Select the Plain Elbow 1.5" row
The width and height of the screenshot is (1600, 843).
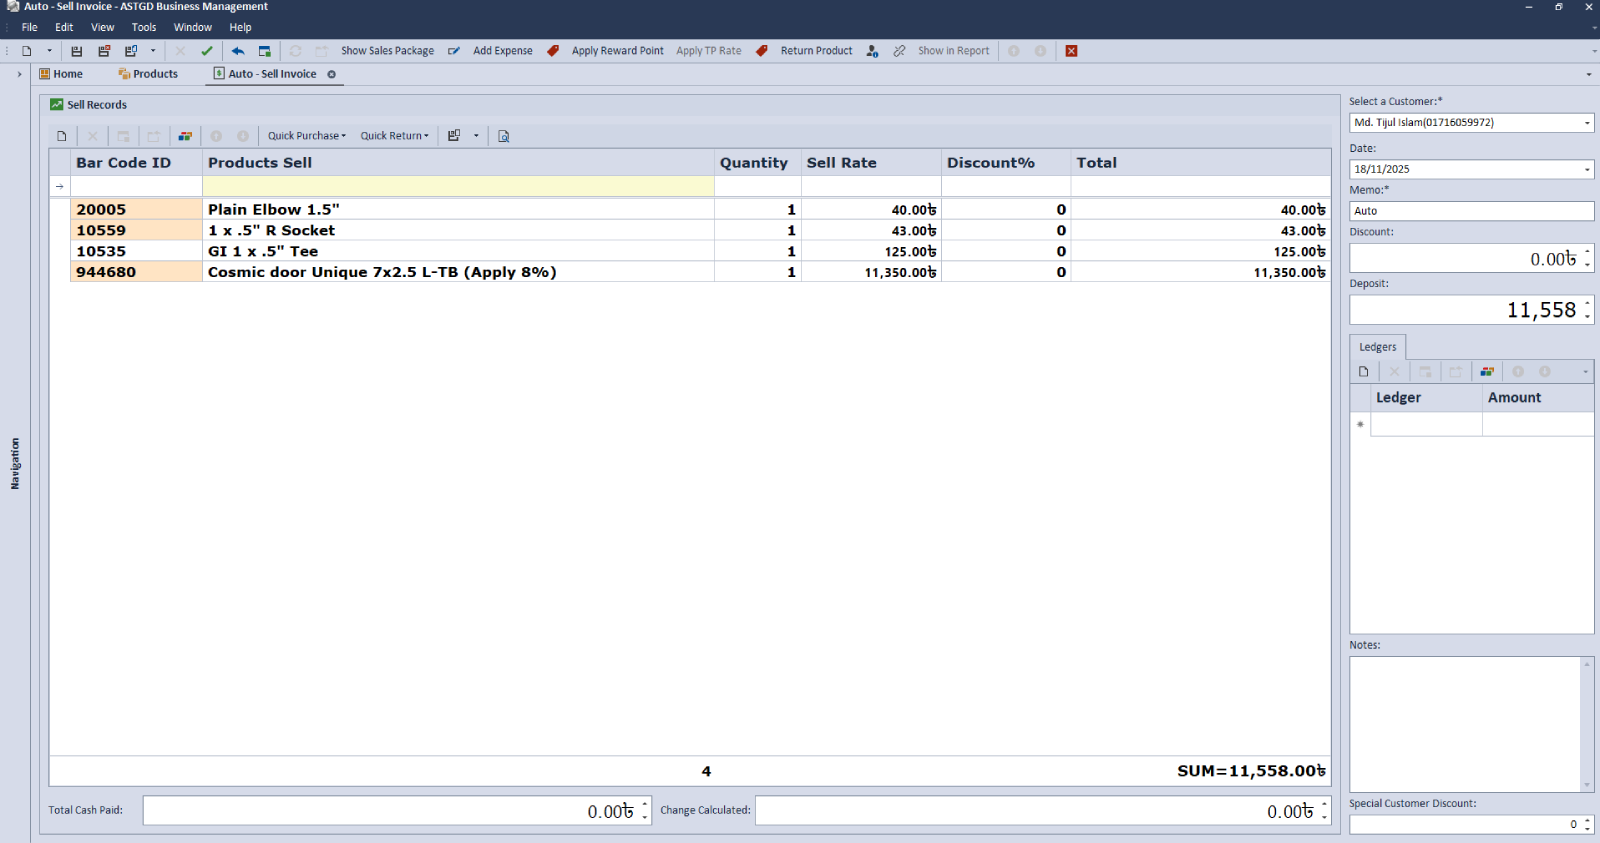tap(700, 210)
